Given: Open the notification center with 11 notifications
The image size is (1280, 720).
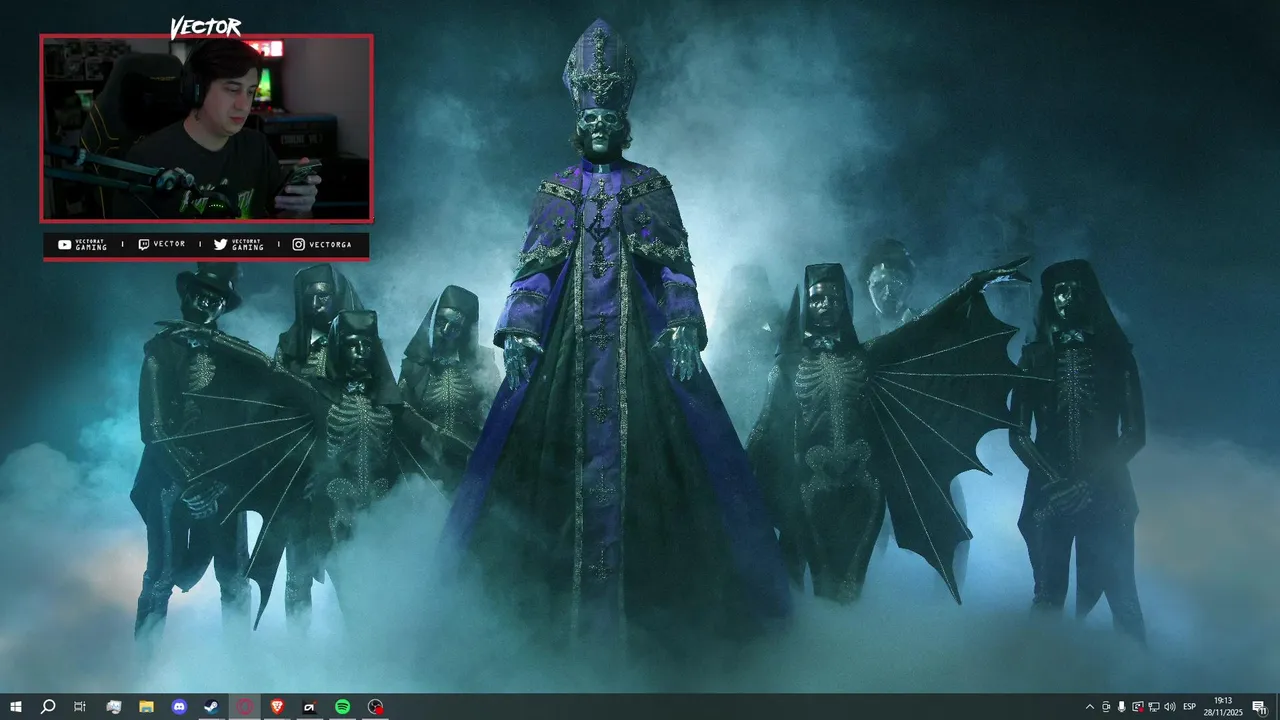Looking at the screenshot, I should pos(1259,707).
